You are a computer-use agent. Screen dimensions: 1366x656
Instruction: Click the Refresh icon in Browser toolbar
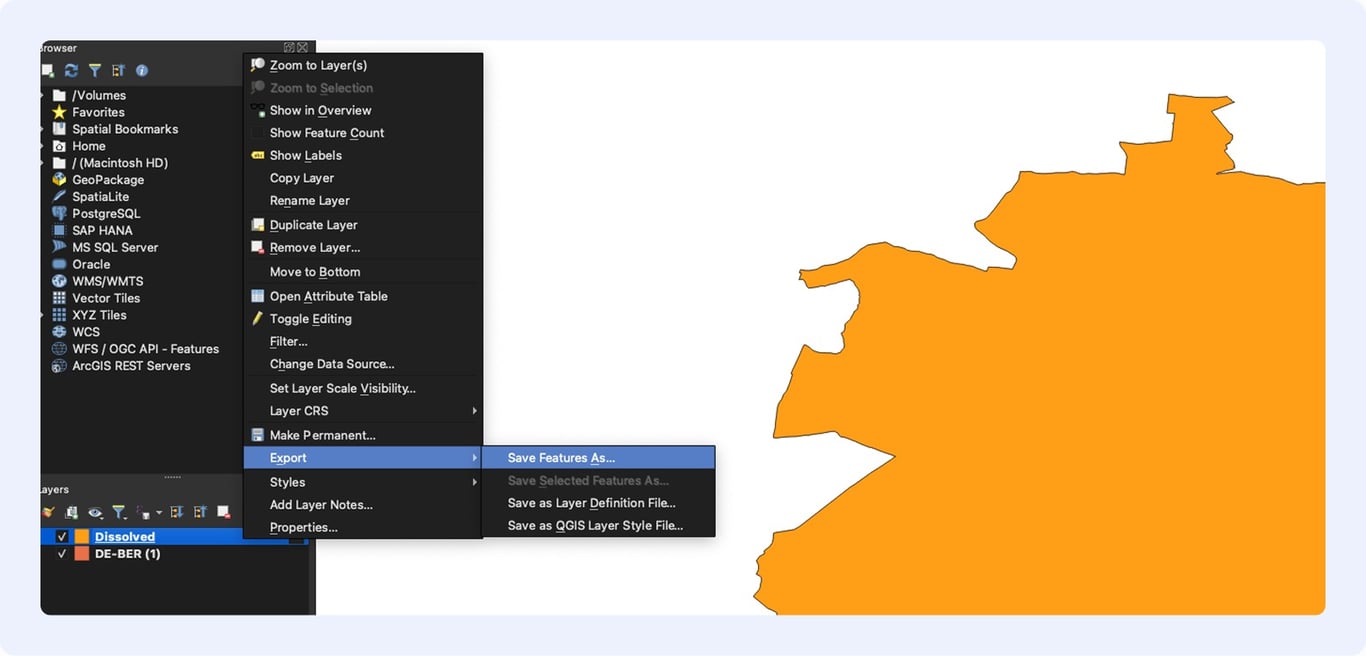[x=71, y=70]
